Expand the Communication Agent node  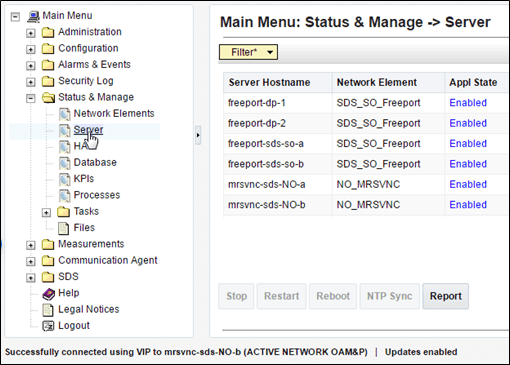(31, 262)
